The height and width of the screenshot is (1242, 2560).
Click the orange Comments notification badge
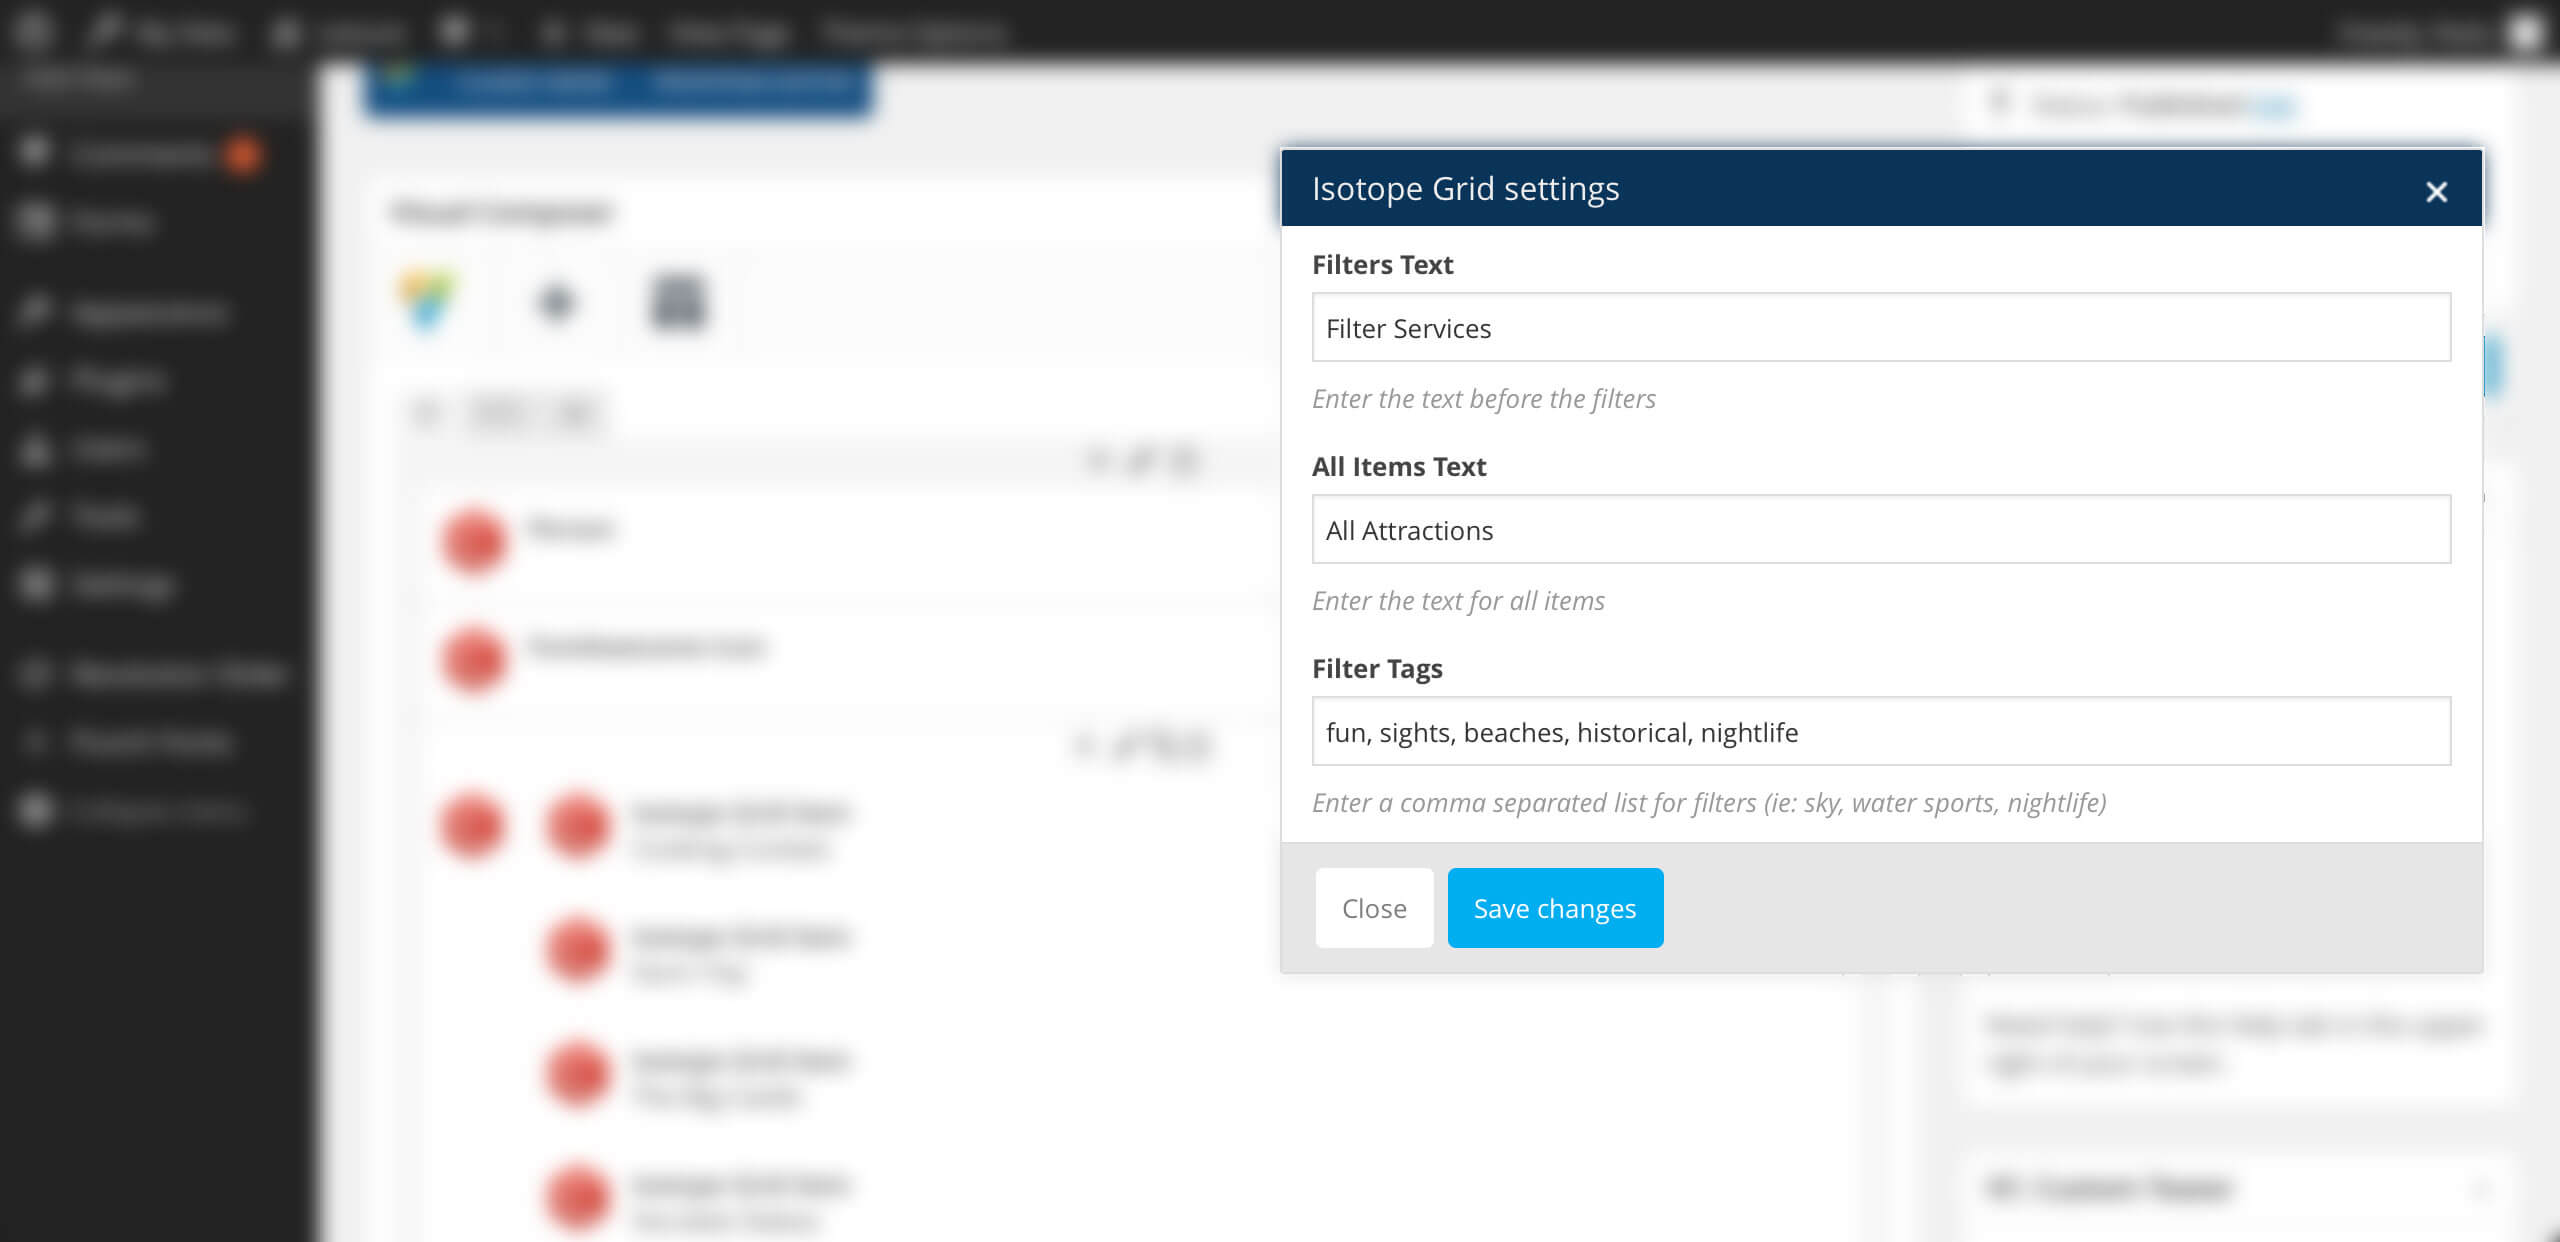tap(243, 155)
